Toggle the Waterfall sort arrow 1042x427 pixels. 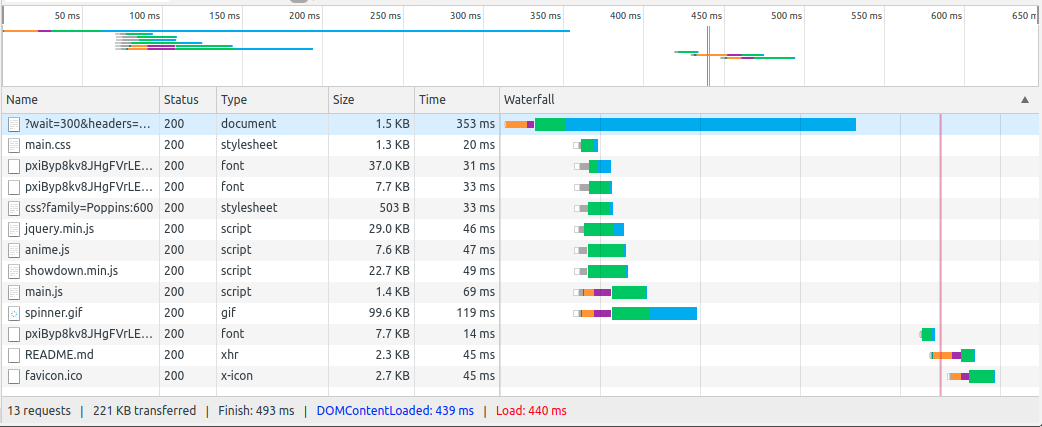[1025, 100]
